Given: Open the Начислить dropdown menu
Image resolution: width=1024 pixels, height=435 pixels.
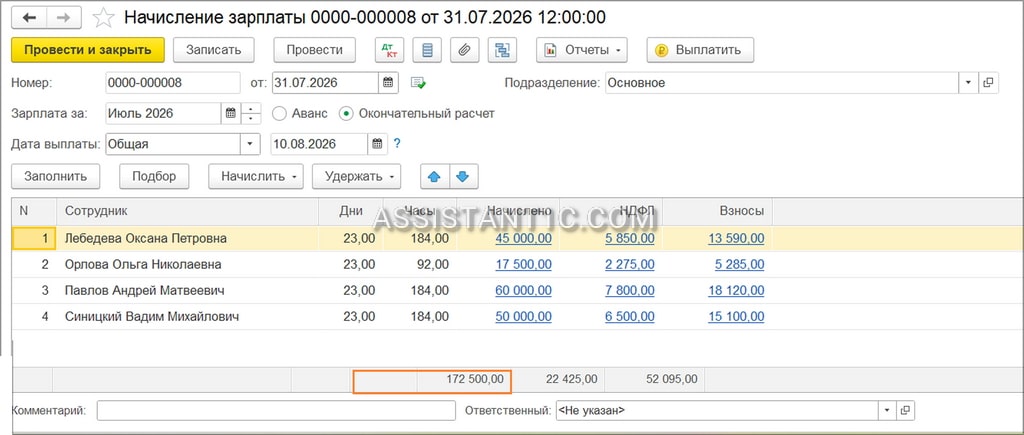Looking at the screenshot, I should pos(255,176).
